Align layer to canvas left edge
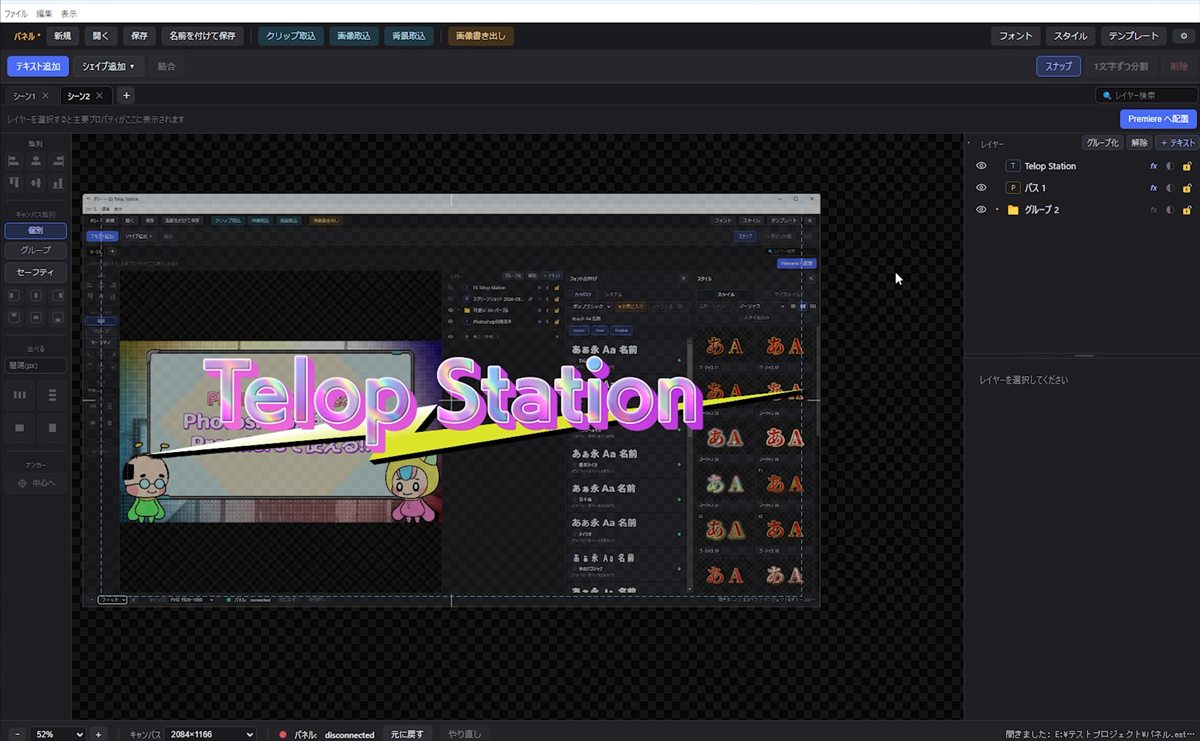 point(14,296)
